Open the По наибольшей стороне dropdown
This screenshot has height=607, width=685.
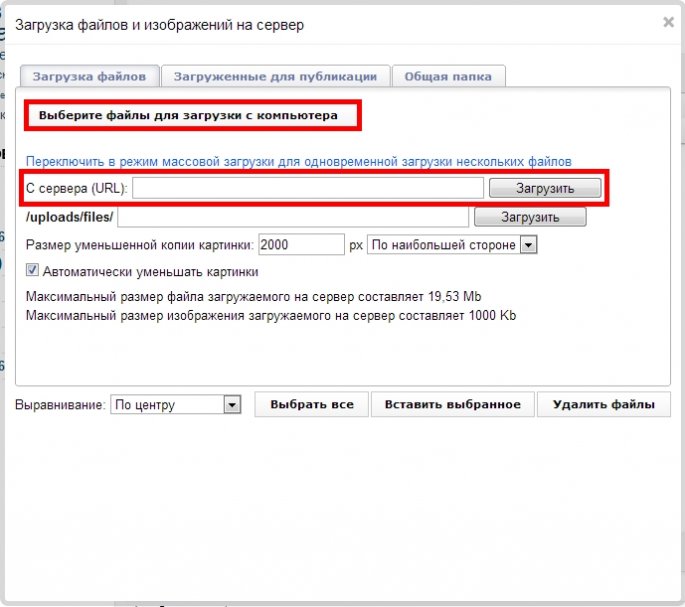[x=452, y=245]
